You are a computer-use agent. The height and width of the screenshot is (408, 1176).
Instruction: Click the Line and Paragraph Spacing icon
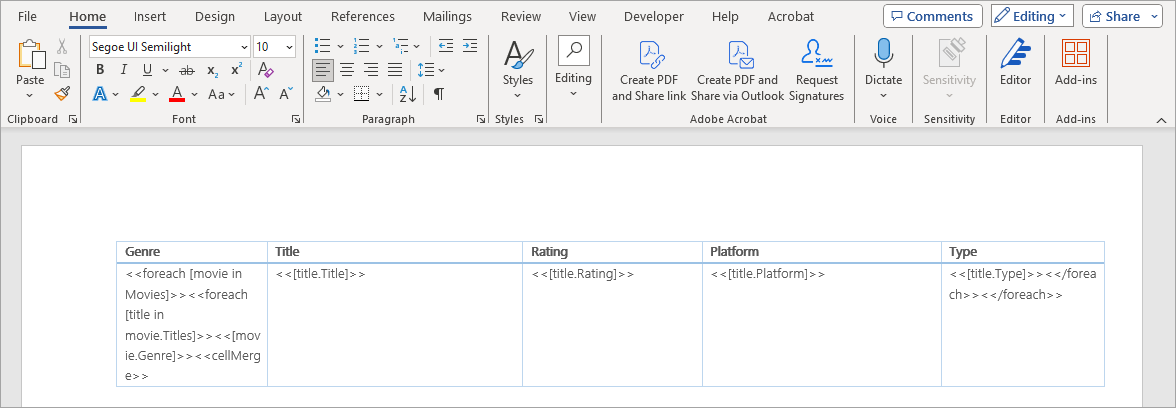point(426,70)
